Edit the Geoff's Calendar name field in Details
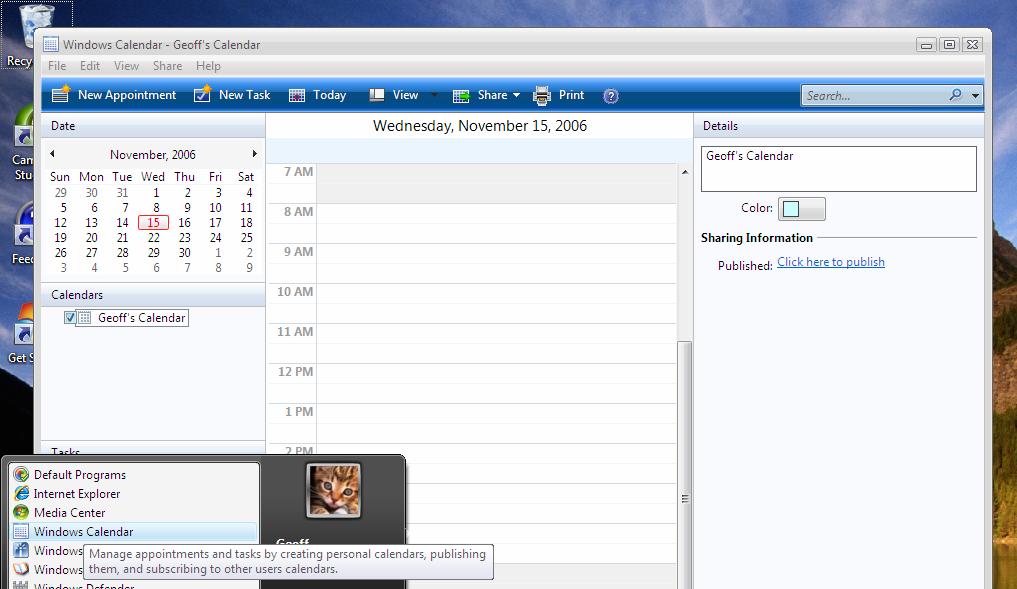Screen dimensions: 1017x589 click(x=839, y=169)
